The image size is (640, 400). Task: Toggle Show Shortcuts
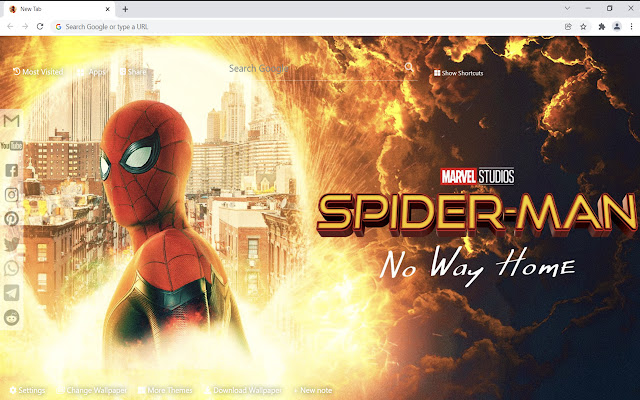tap(458, 73)
